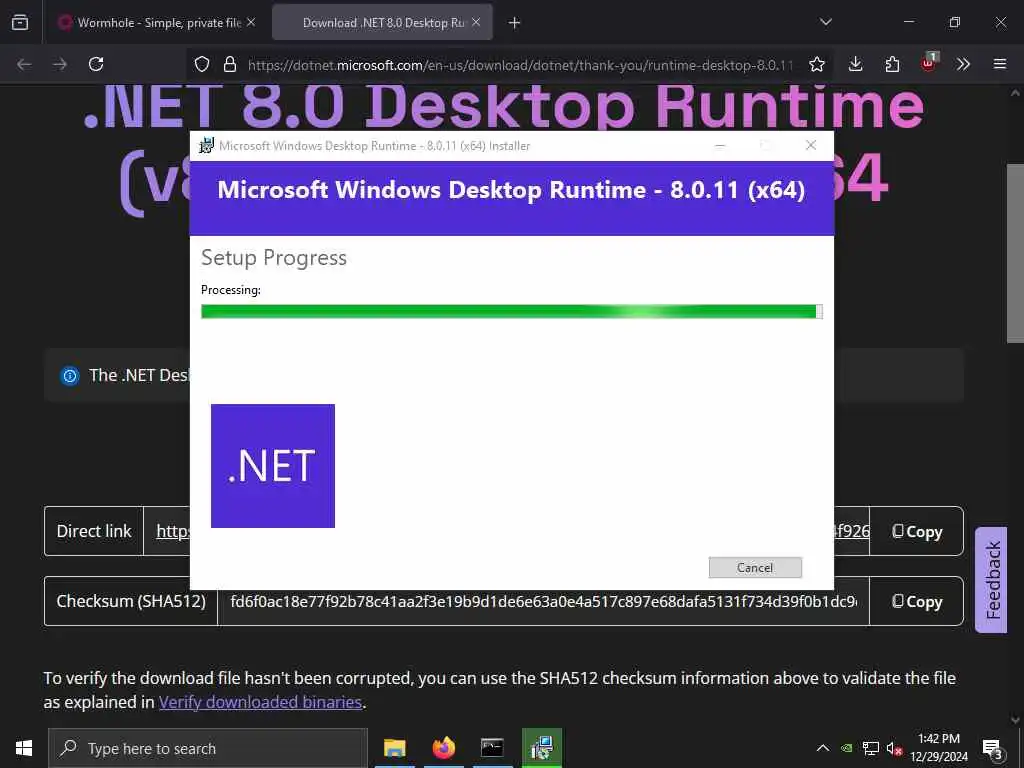
Task: Open the extensions puzzle icon
Action: click(892, 64)
